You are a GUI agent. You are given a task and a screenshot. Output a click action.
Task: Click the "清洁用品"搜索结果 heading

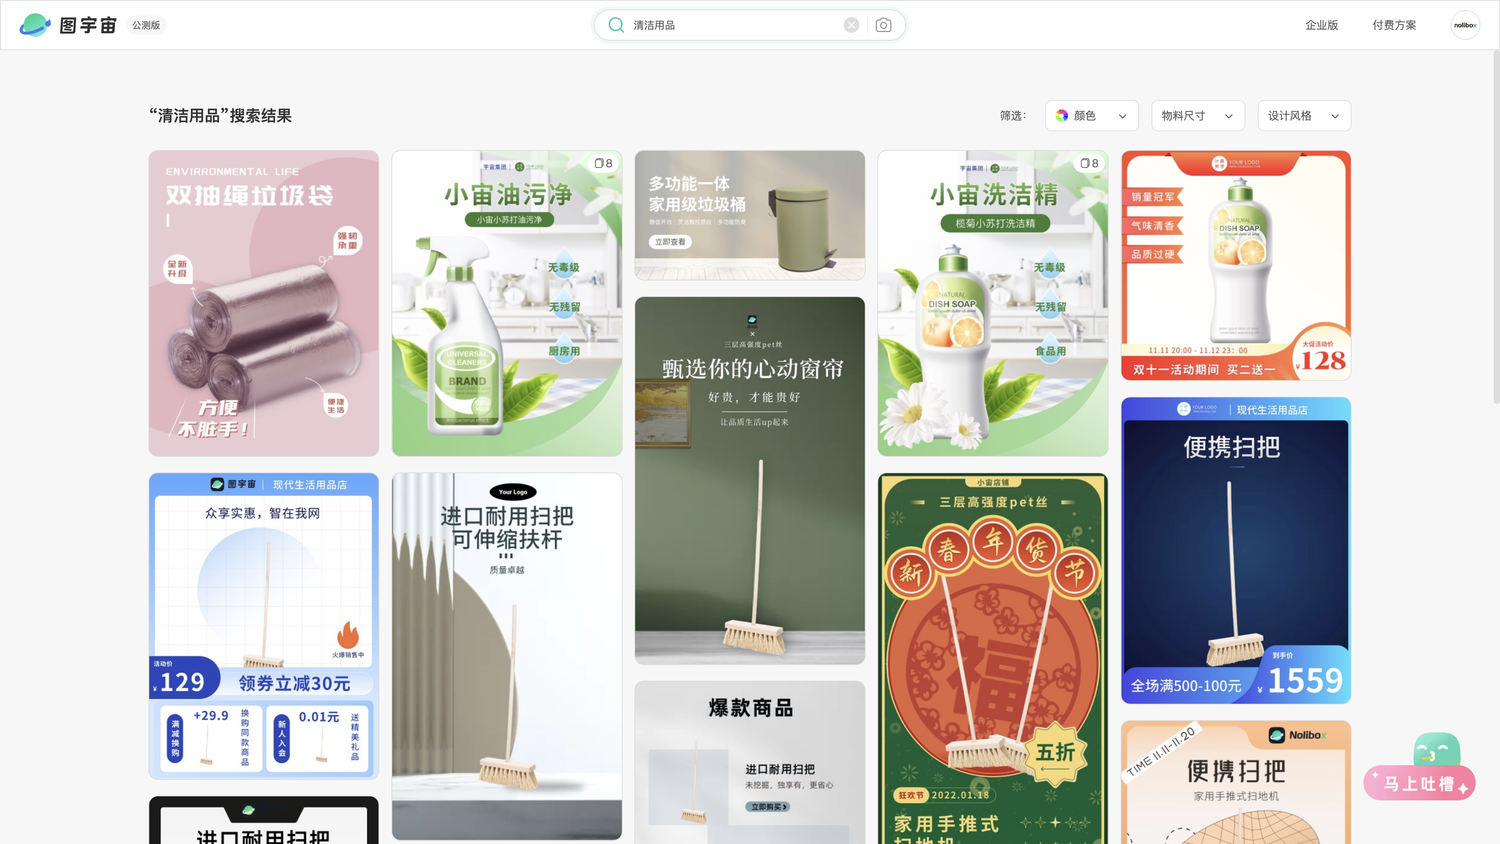pos(220,116)
